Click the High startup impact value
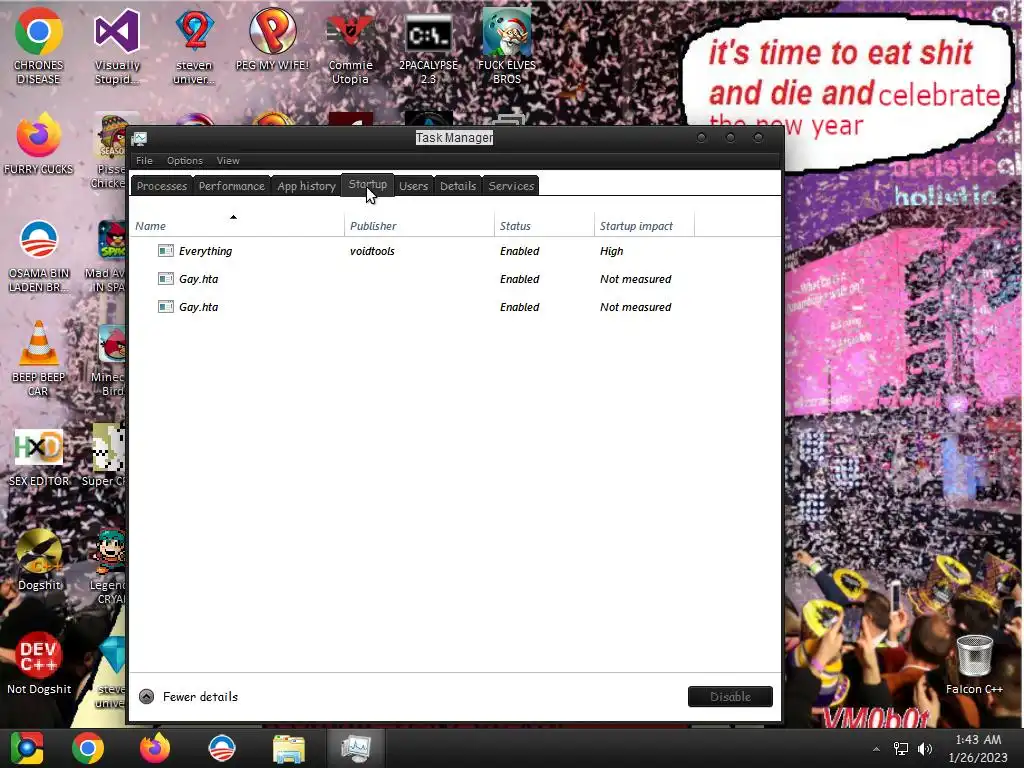 tap(612, 251)
